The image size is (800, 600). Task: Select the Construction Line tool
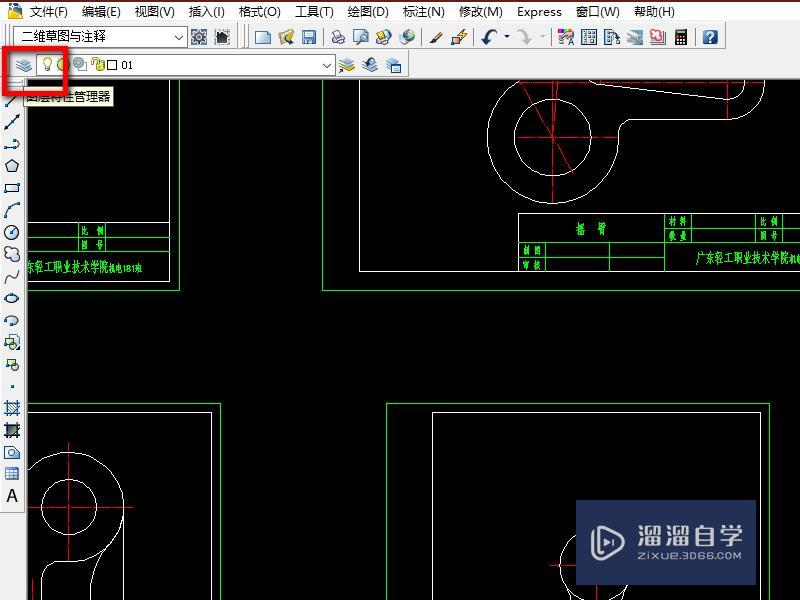point(12,121)
